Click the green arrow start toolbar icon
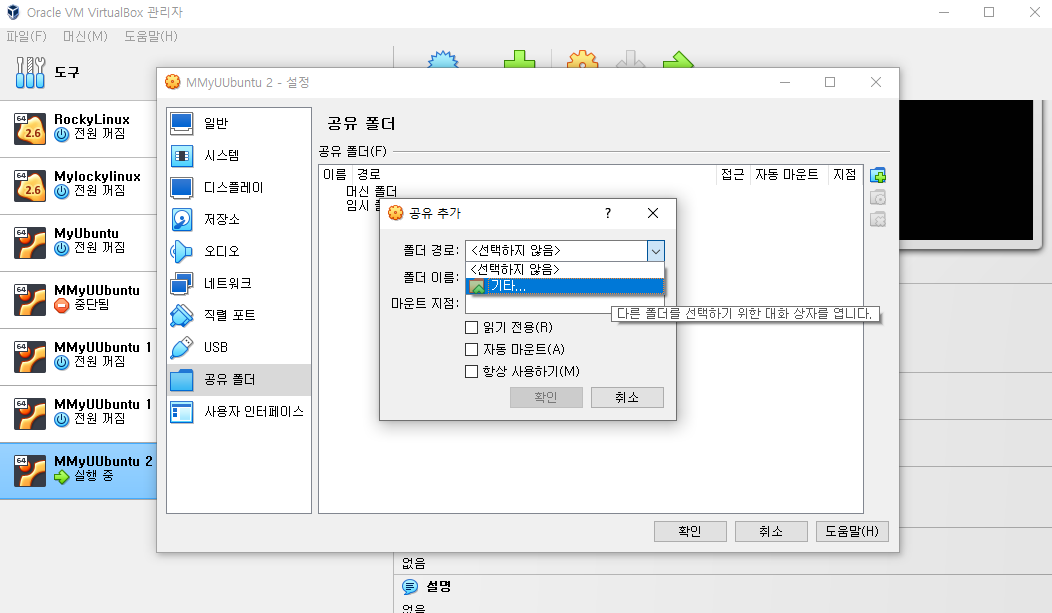The image size is (1052, 613). [678, 59]
